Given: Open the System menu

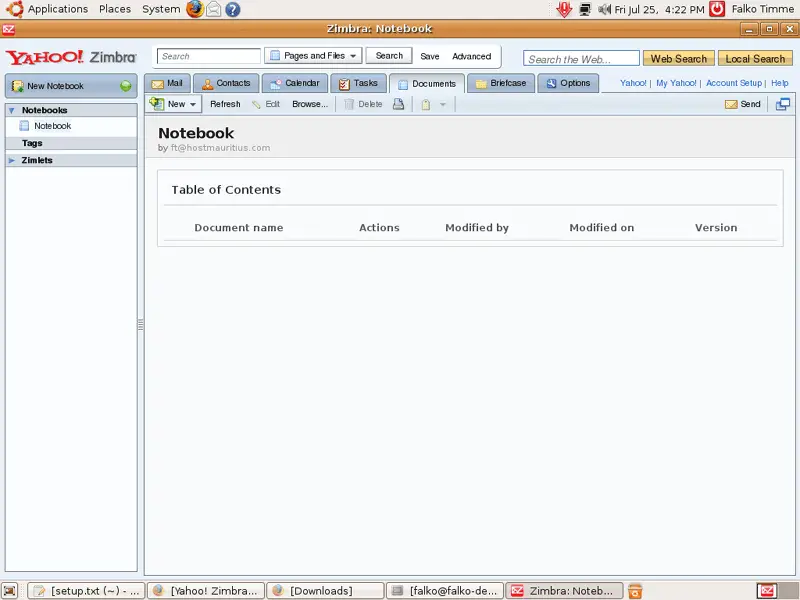Looking at the screenshot, I should (161, 9).
